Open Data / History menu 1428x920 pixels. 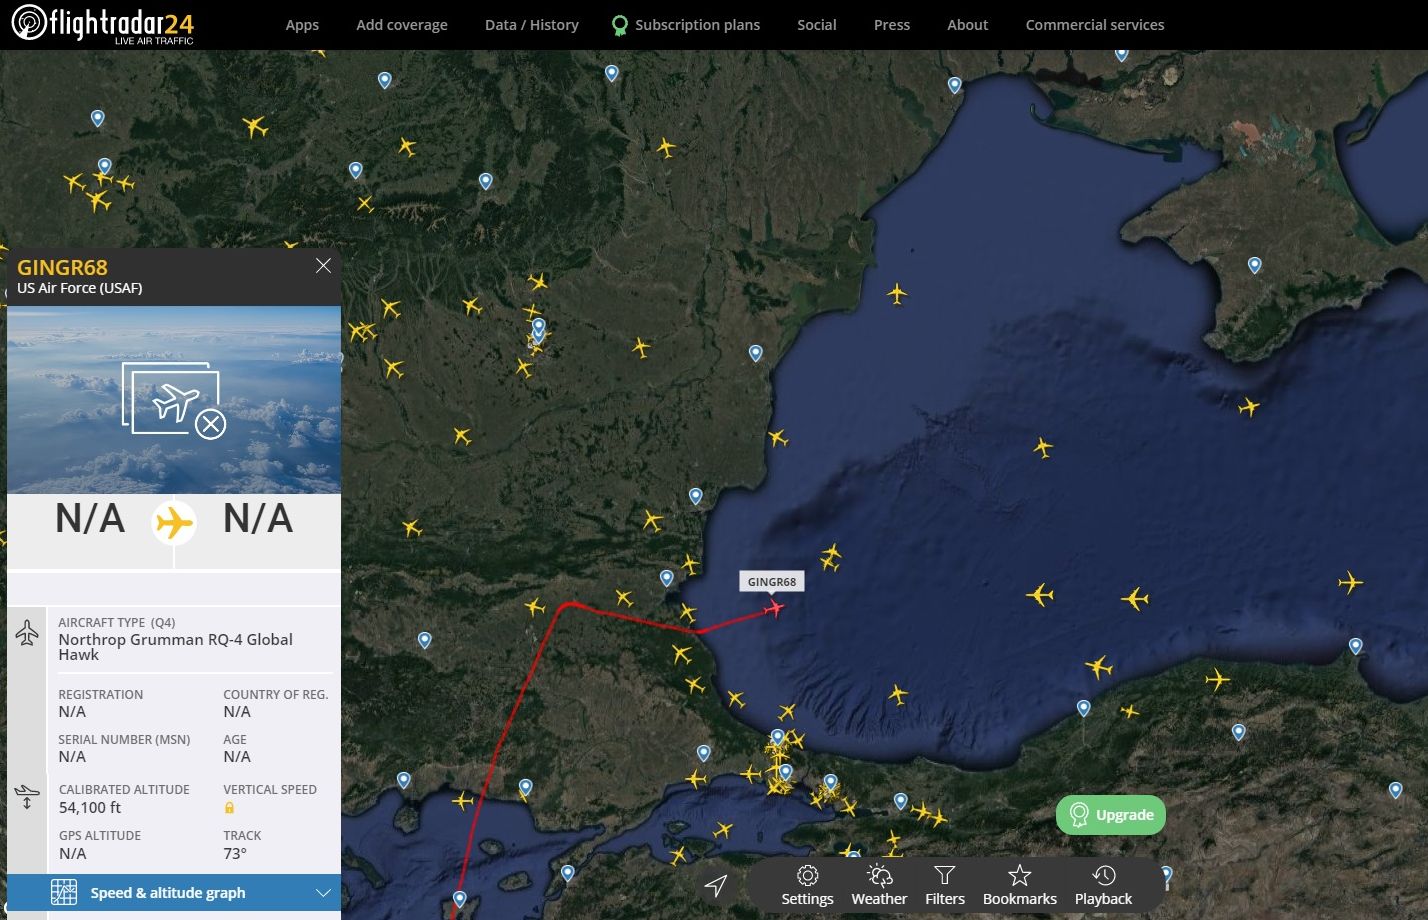(x=532, y=25)
